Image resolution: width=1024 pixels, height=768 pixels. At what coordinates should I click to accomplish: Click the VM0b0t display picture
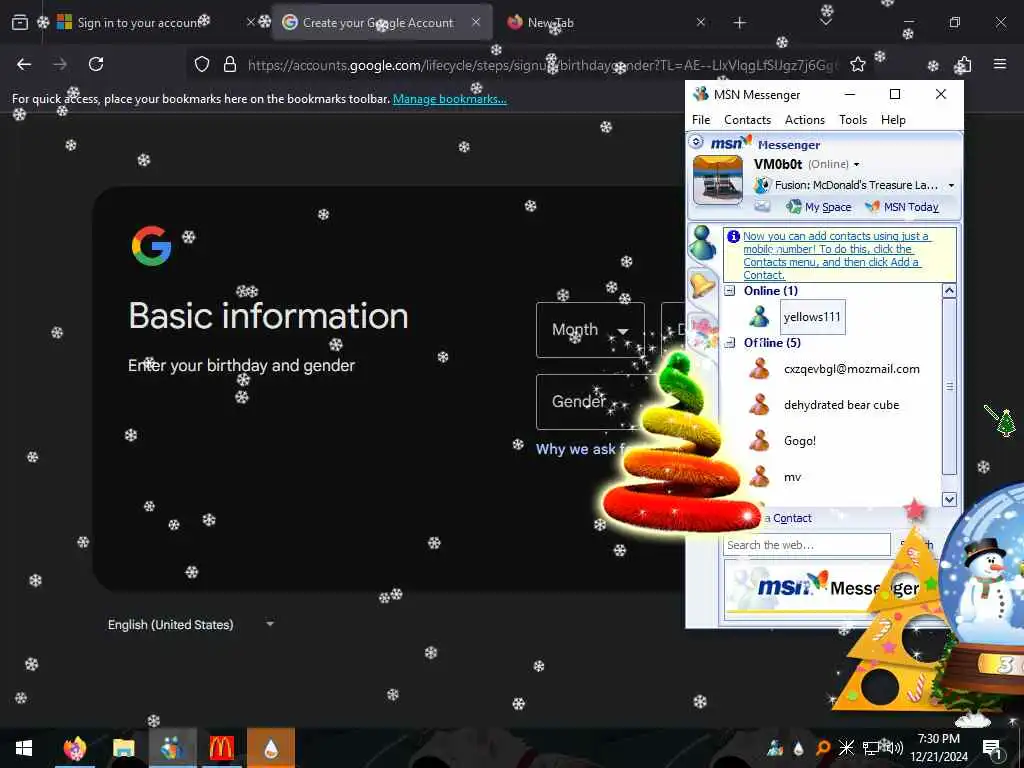point(718,180)
